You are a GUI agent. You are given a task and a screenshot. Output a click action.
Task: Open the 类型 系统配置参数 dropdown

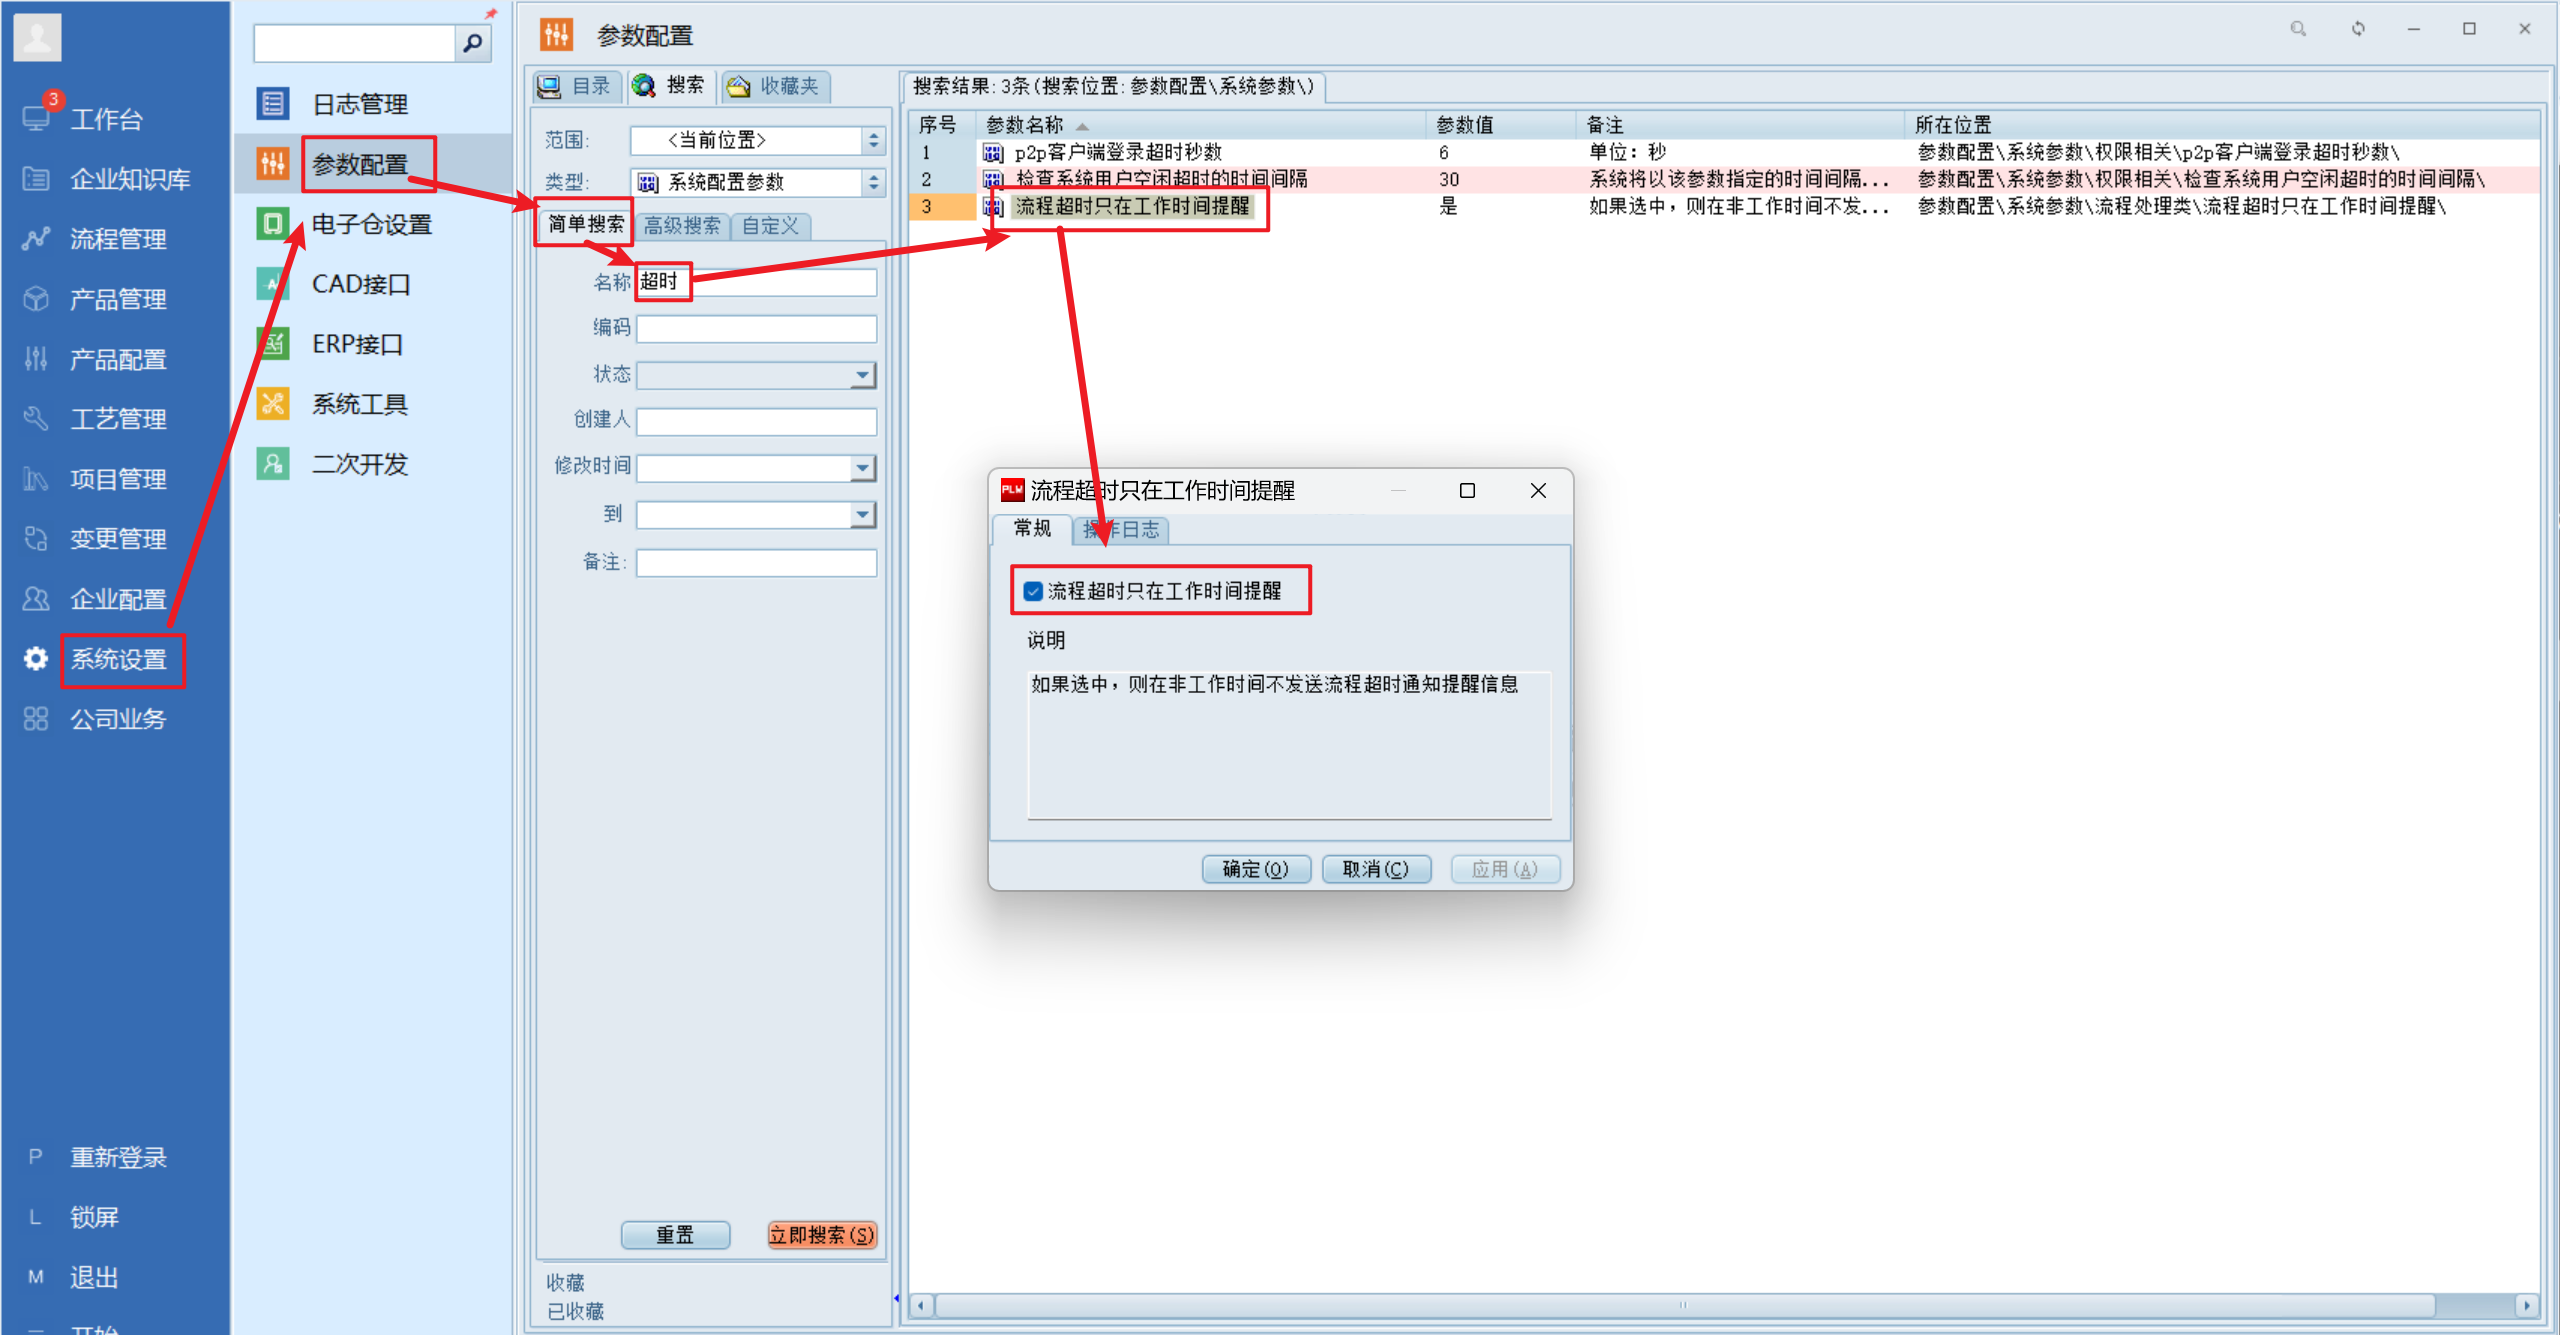pos(874,182)
